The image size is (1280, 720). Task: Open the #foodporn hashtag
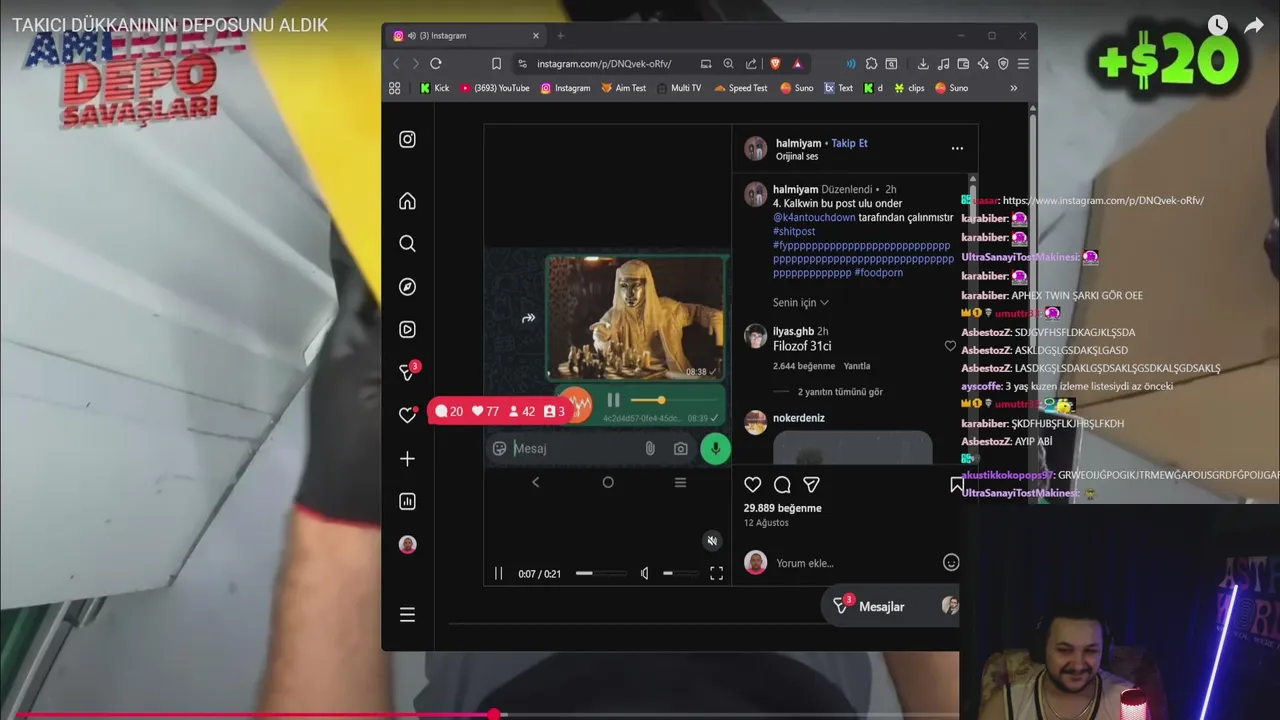tap(878, 272)
